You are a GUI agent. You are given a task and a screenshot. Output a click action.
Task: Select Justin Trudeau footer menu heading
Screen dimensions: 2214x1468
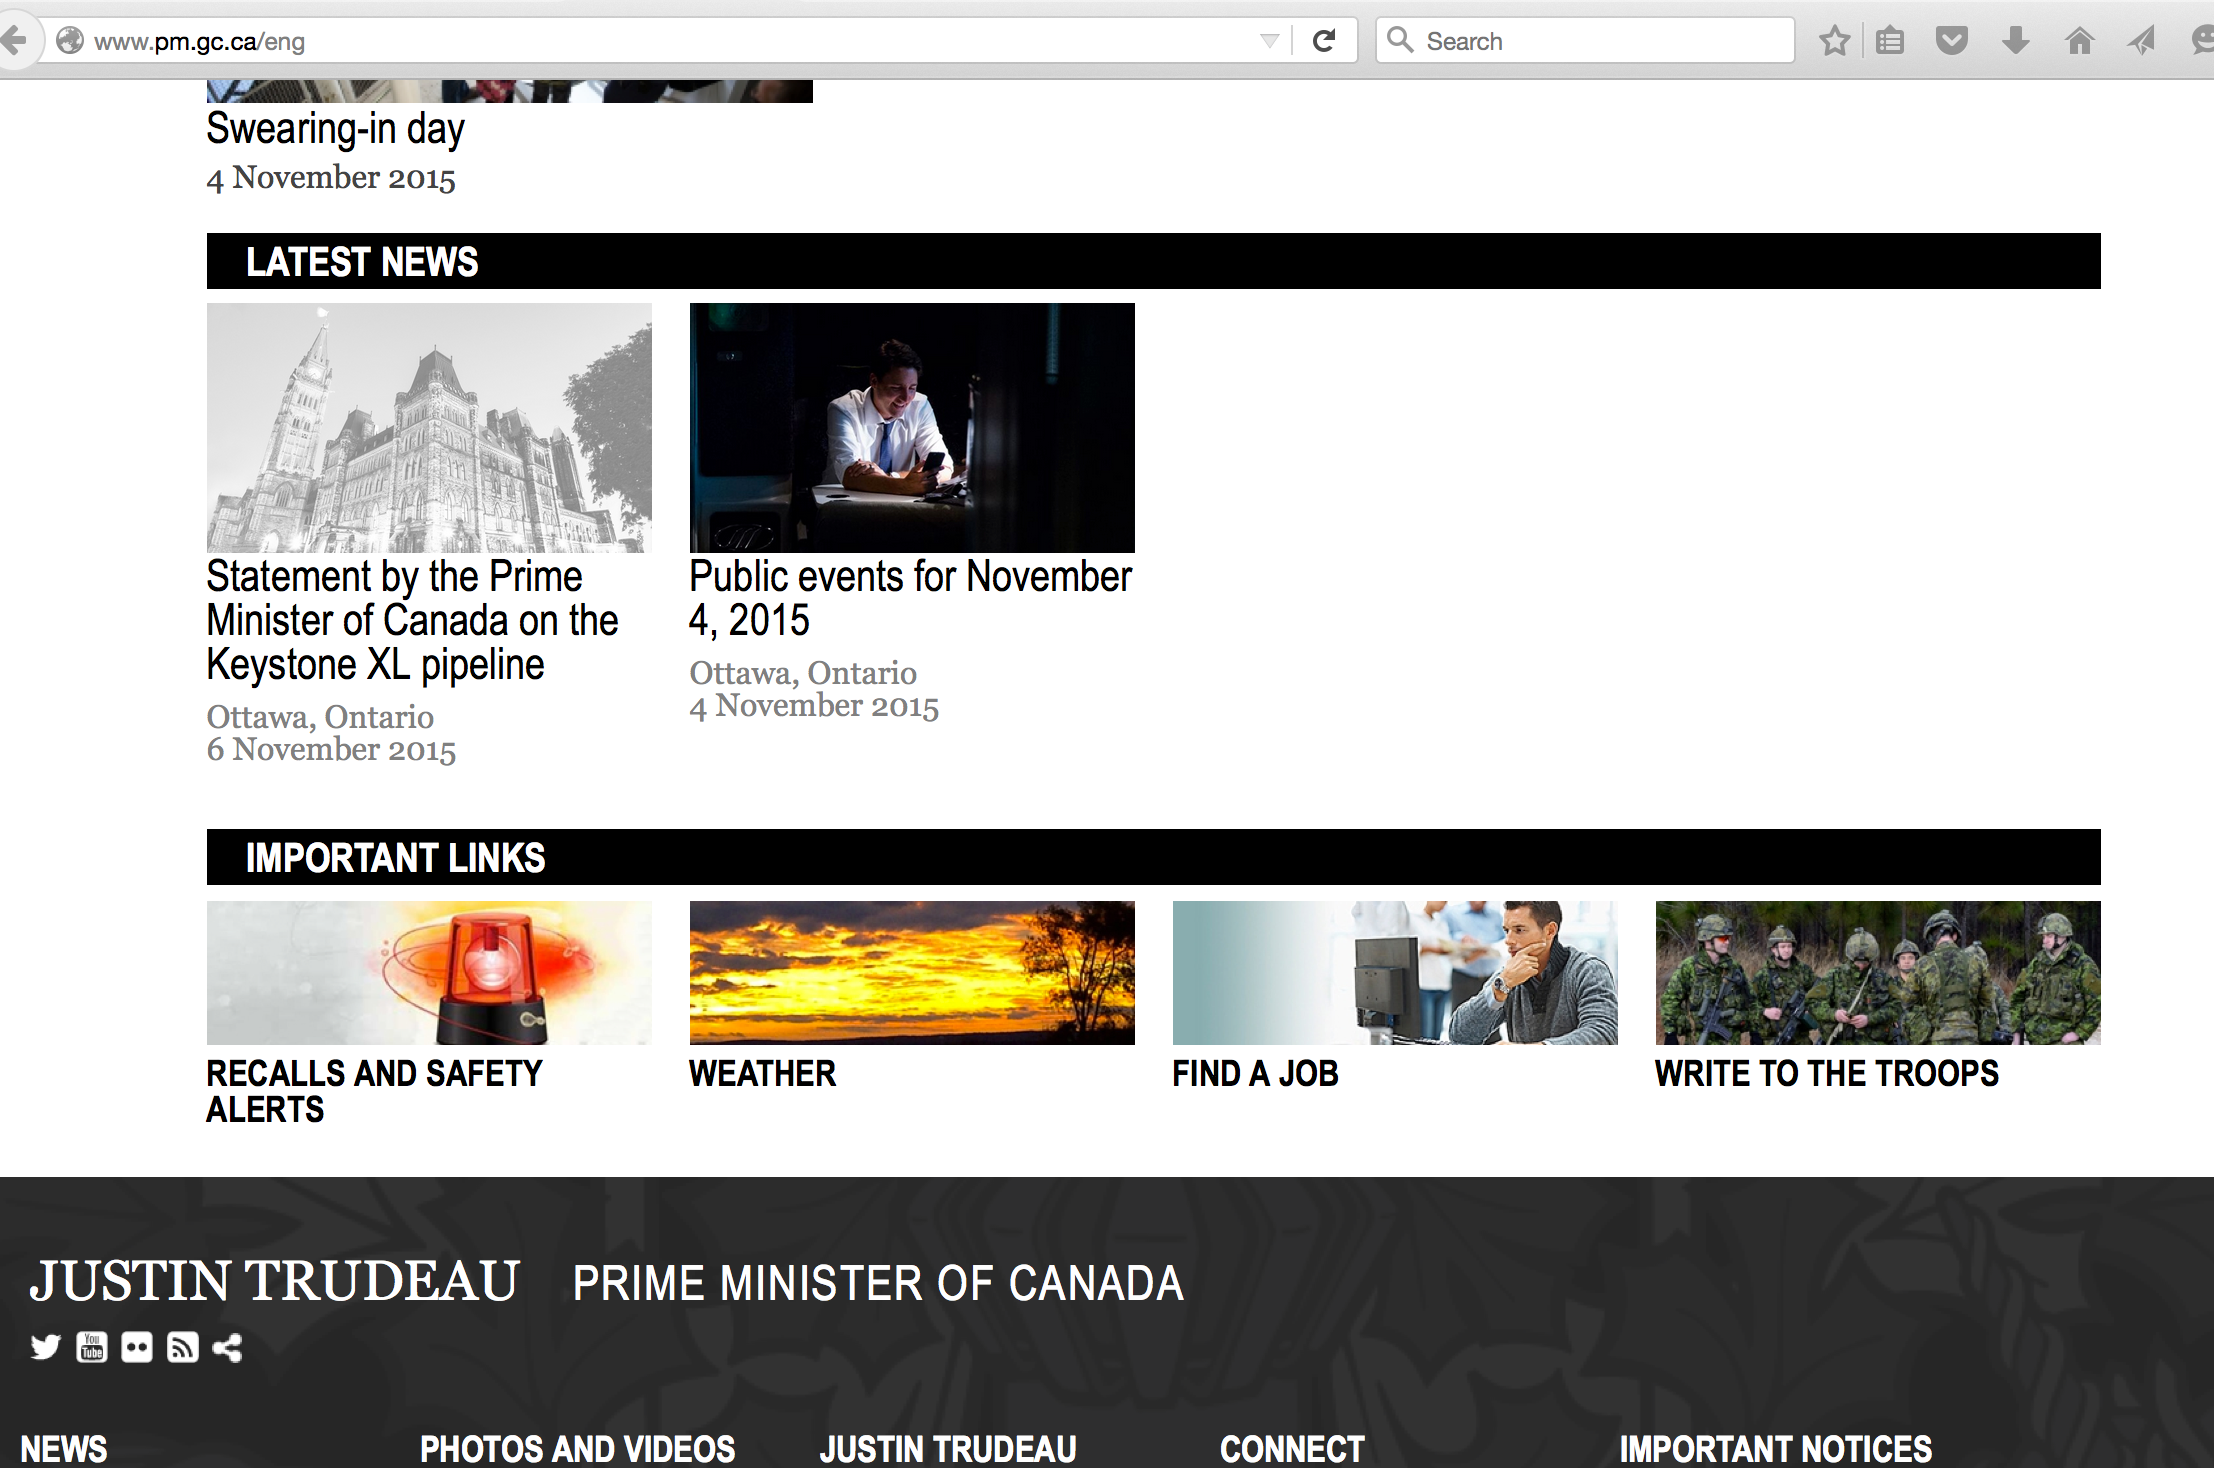click(x=948, y=1449)
